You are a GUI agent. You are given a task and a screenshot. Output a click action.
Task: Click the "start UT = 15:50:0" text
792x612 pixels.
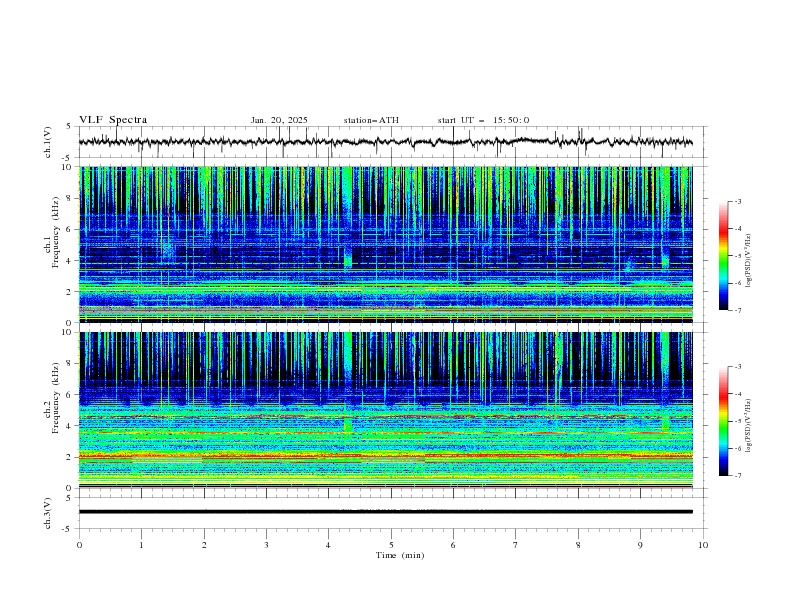click(x=483, y=120)
